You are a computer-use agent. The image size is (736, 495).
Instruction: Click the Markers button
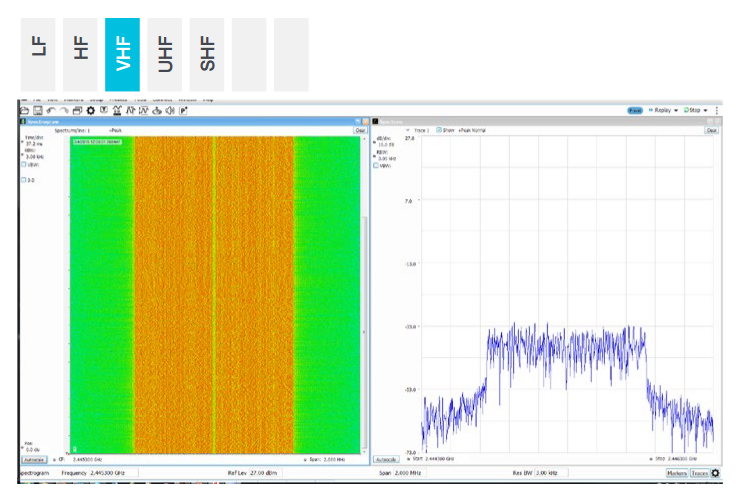(676, 473)
